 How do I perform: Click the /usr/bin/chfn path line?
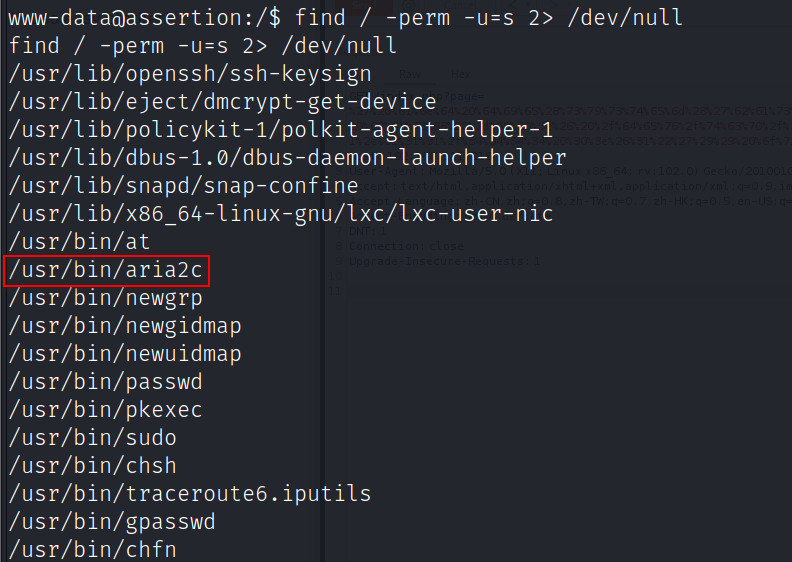coord(93,549)
